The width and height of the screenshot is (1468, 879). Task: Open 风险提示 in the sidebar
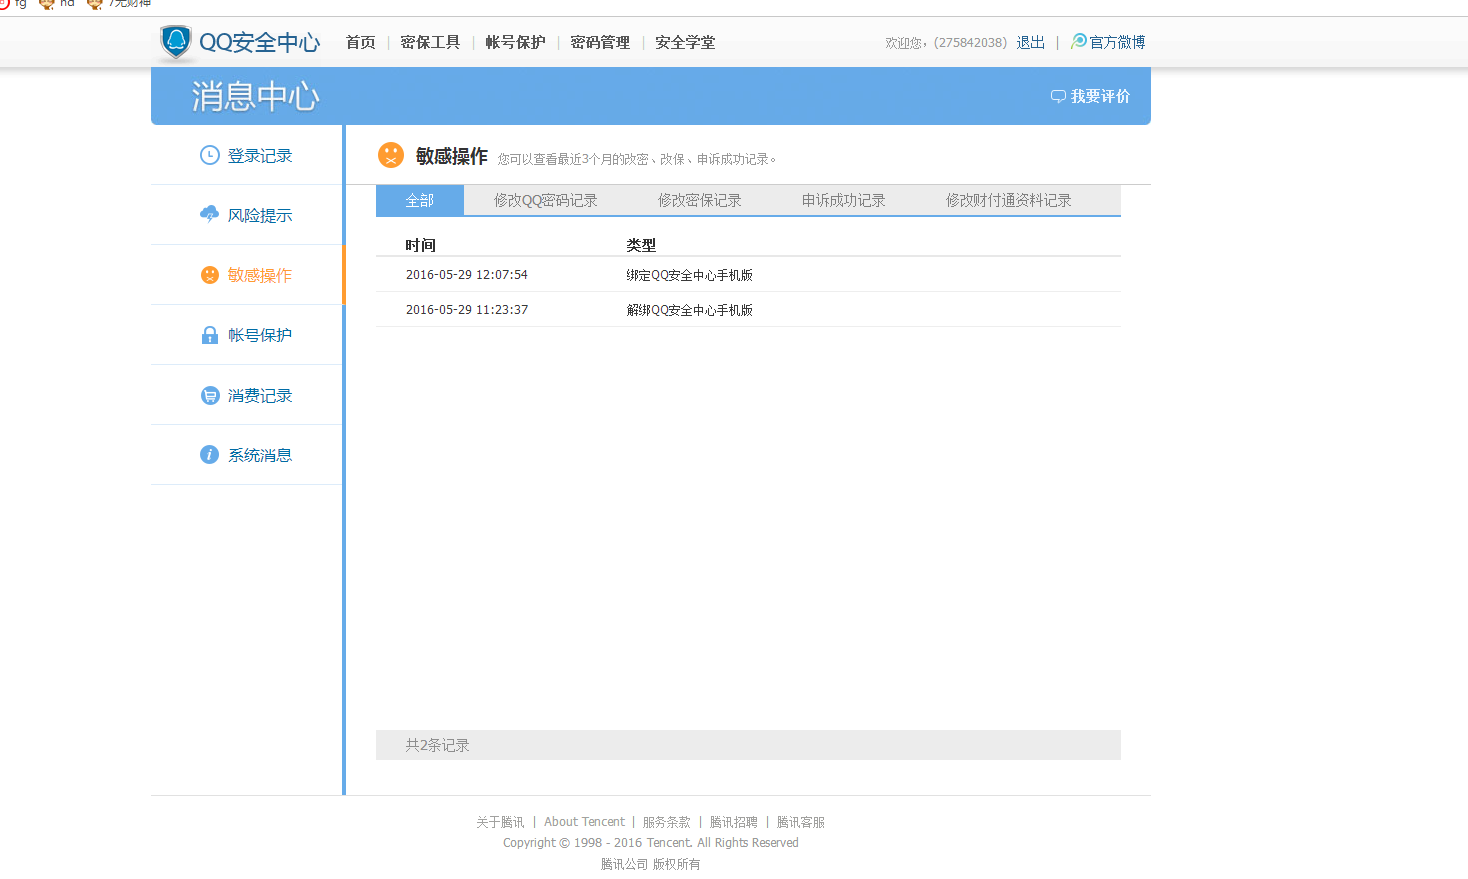(260, 215)
